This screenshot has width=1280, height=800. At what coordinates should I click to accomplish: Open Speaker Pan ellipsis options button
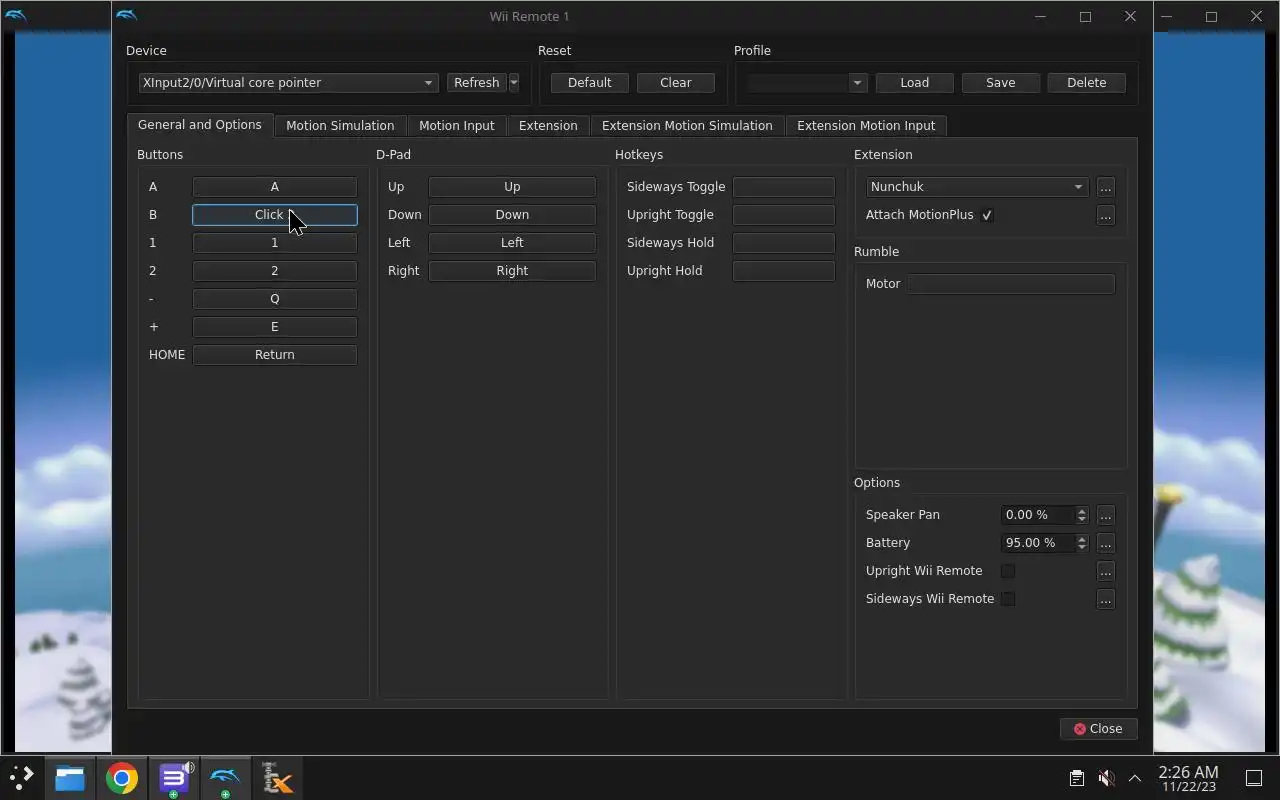coord(1105,515)
